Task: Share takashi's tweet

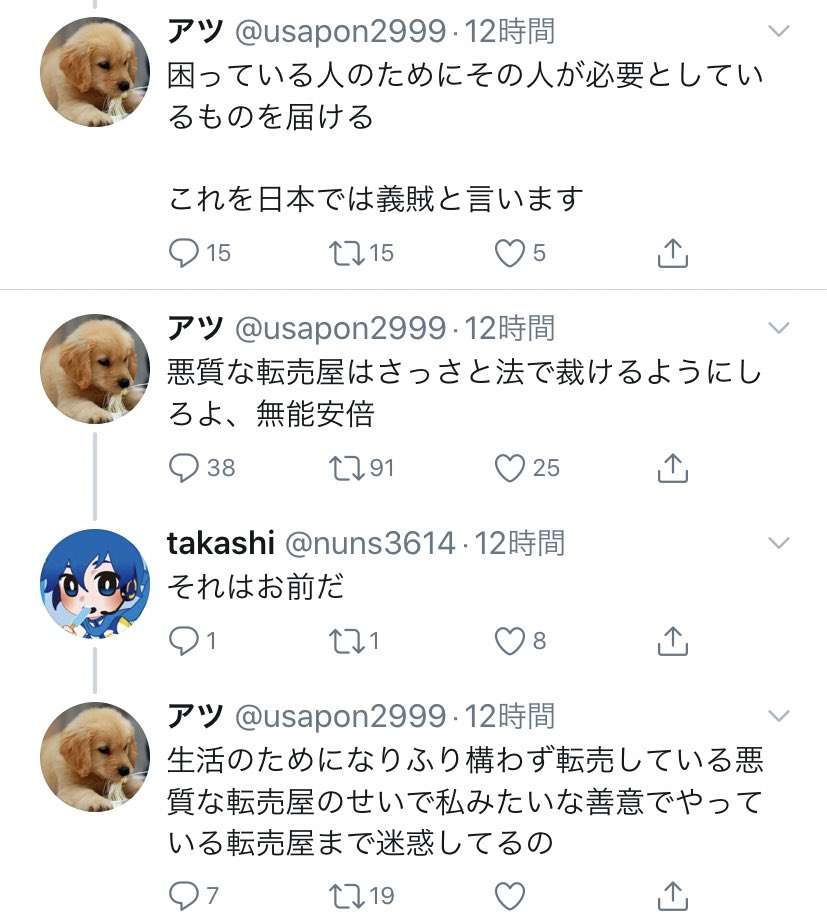Action: (x=673, y=640)
